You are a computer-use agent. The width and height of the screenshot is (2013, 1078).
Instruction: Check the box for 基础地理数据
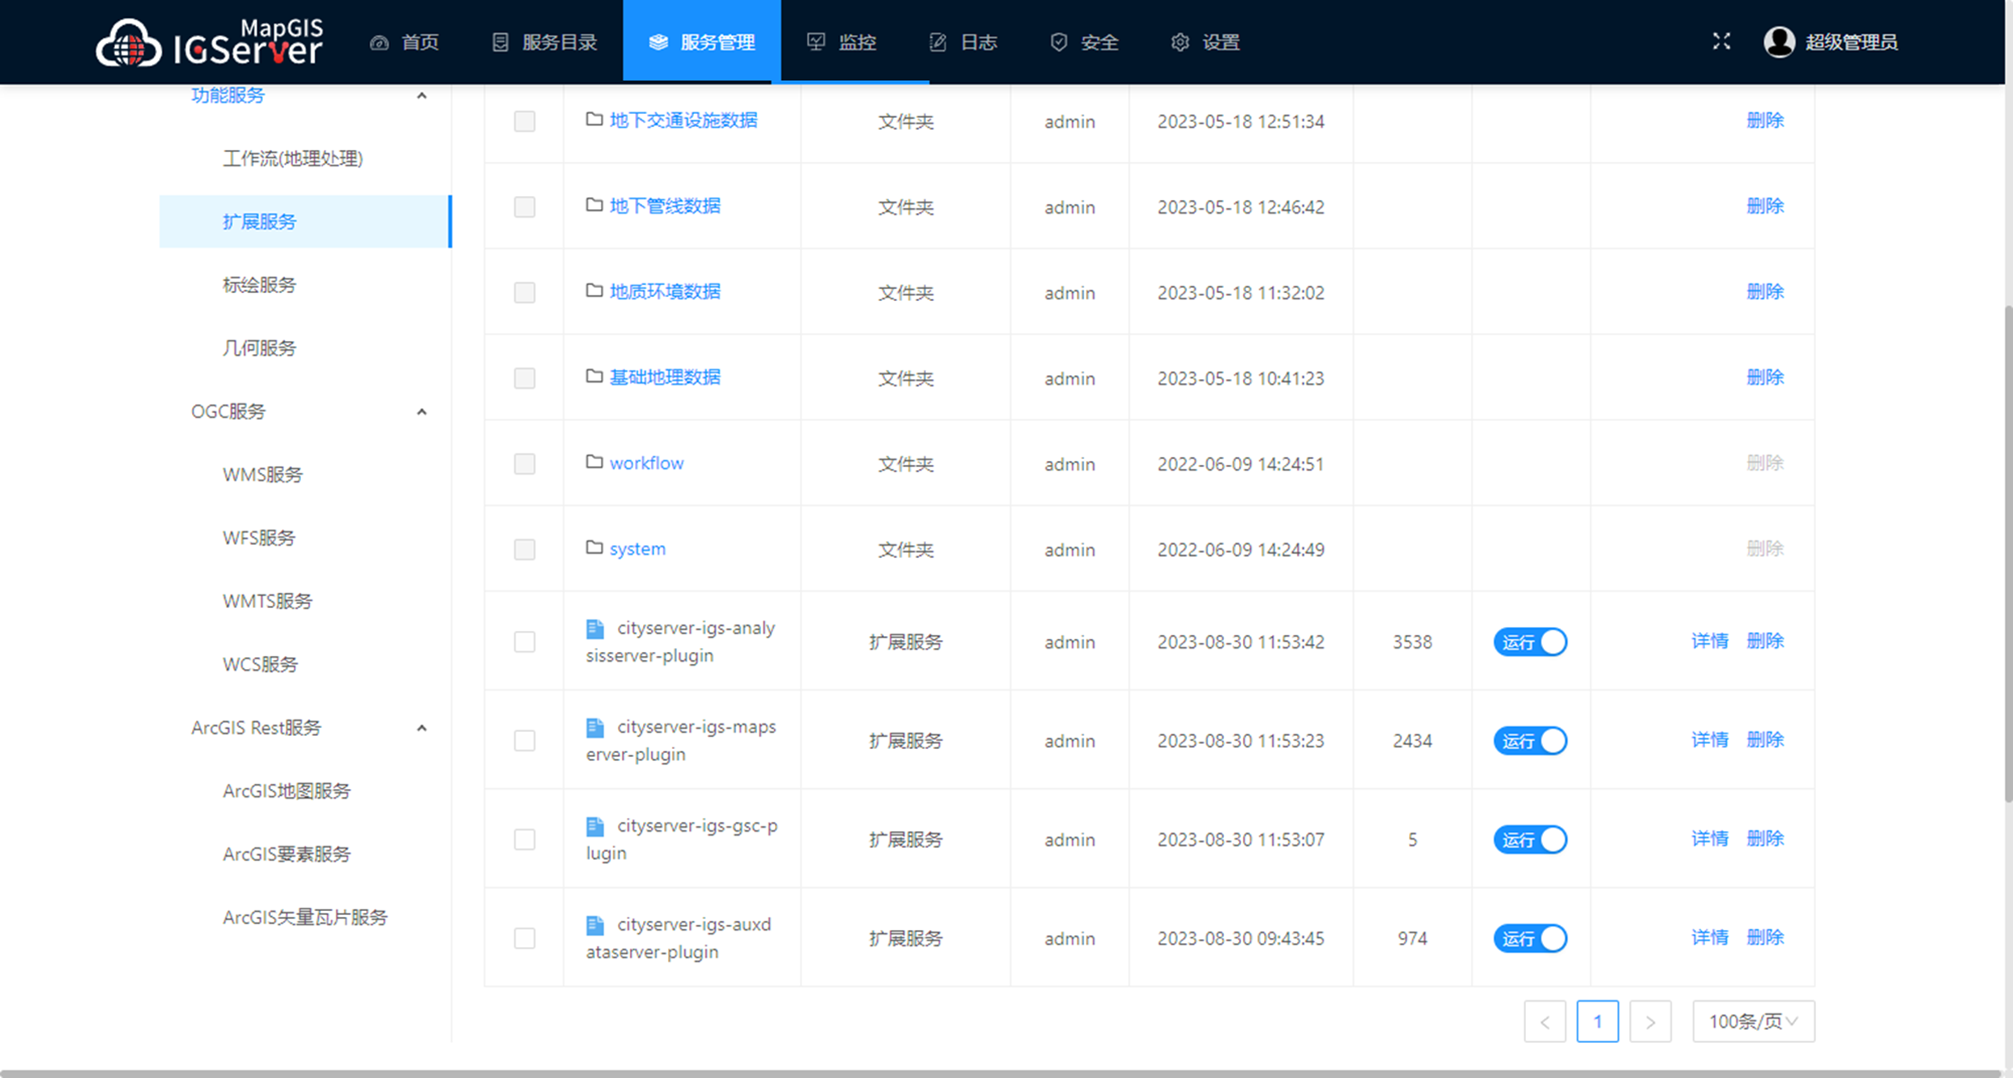[524, 378]
